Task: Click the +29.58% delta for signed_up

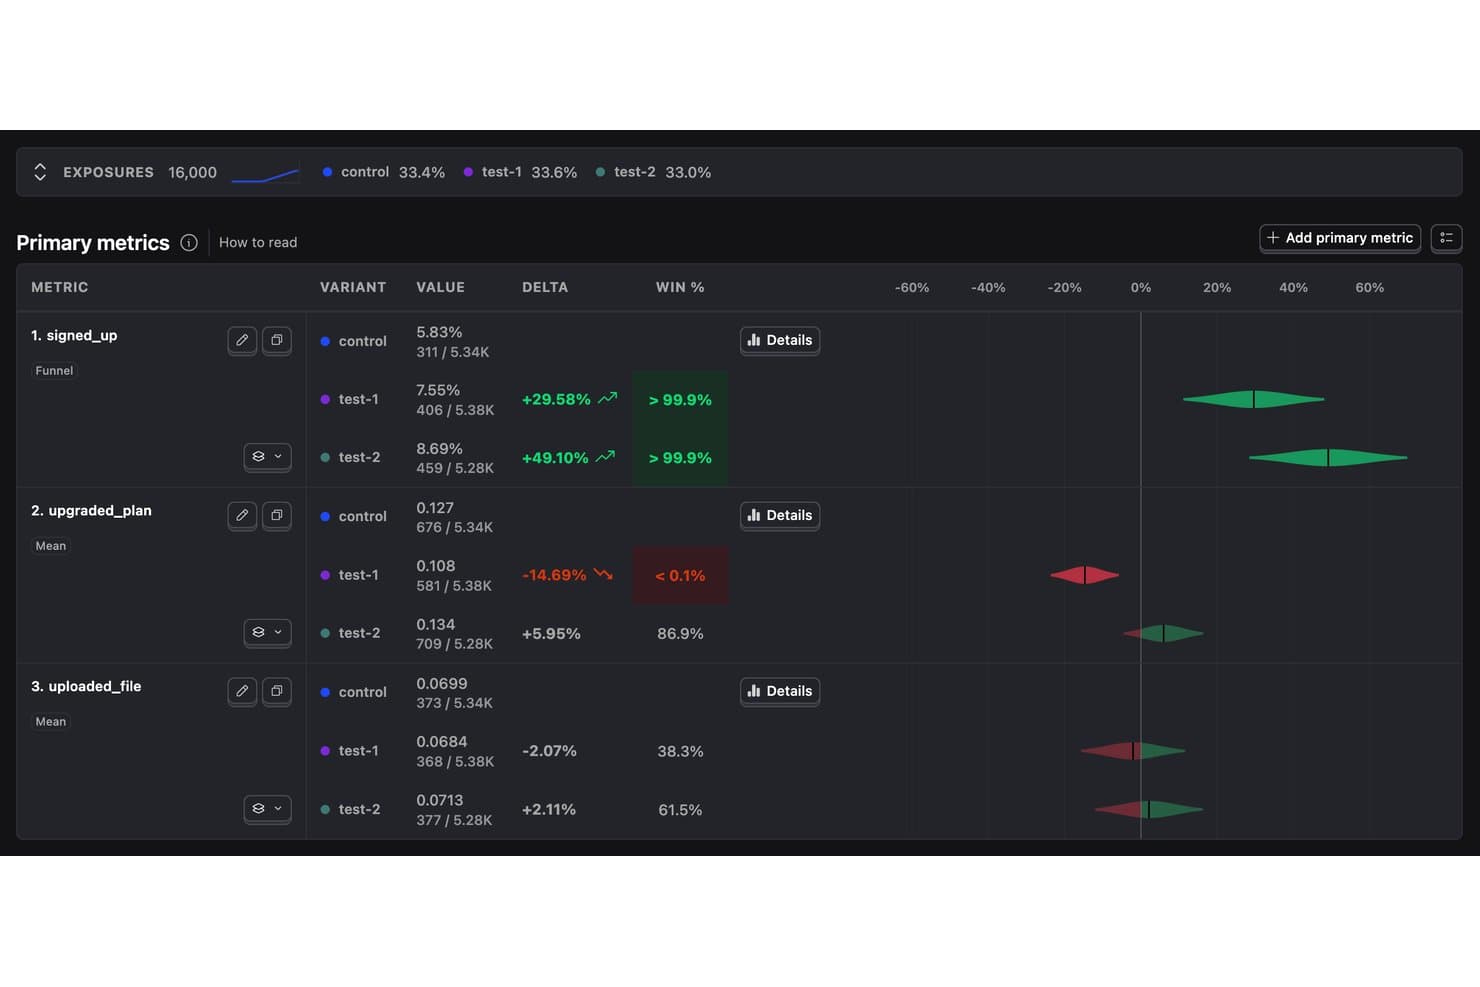Action: [x=556, y=400]
